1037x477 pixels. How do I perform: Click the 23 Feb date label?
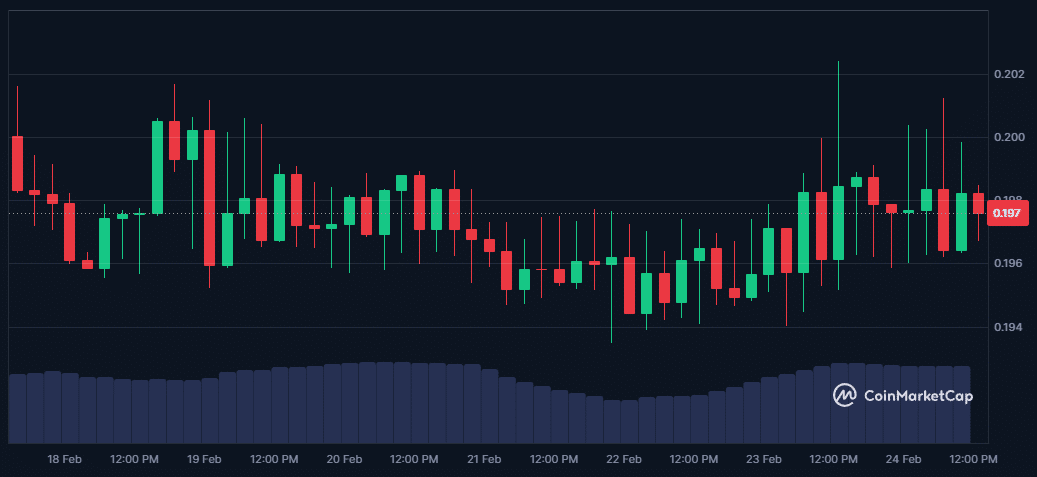[764, 459]
